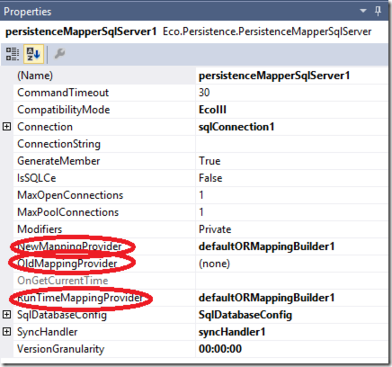
Task: Select the IsSQLCe property
Action: (36, 178)
